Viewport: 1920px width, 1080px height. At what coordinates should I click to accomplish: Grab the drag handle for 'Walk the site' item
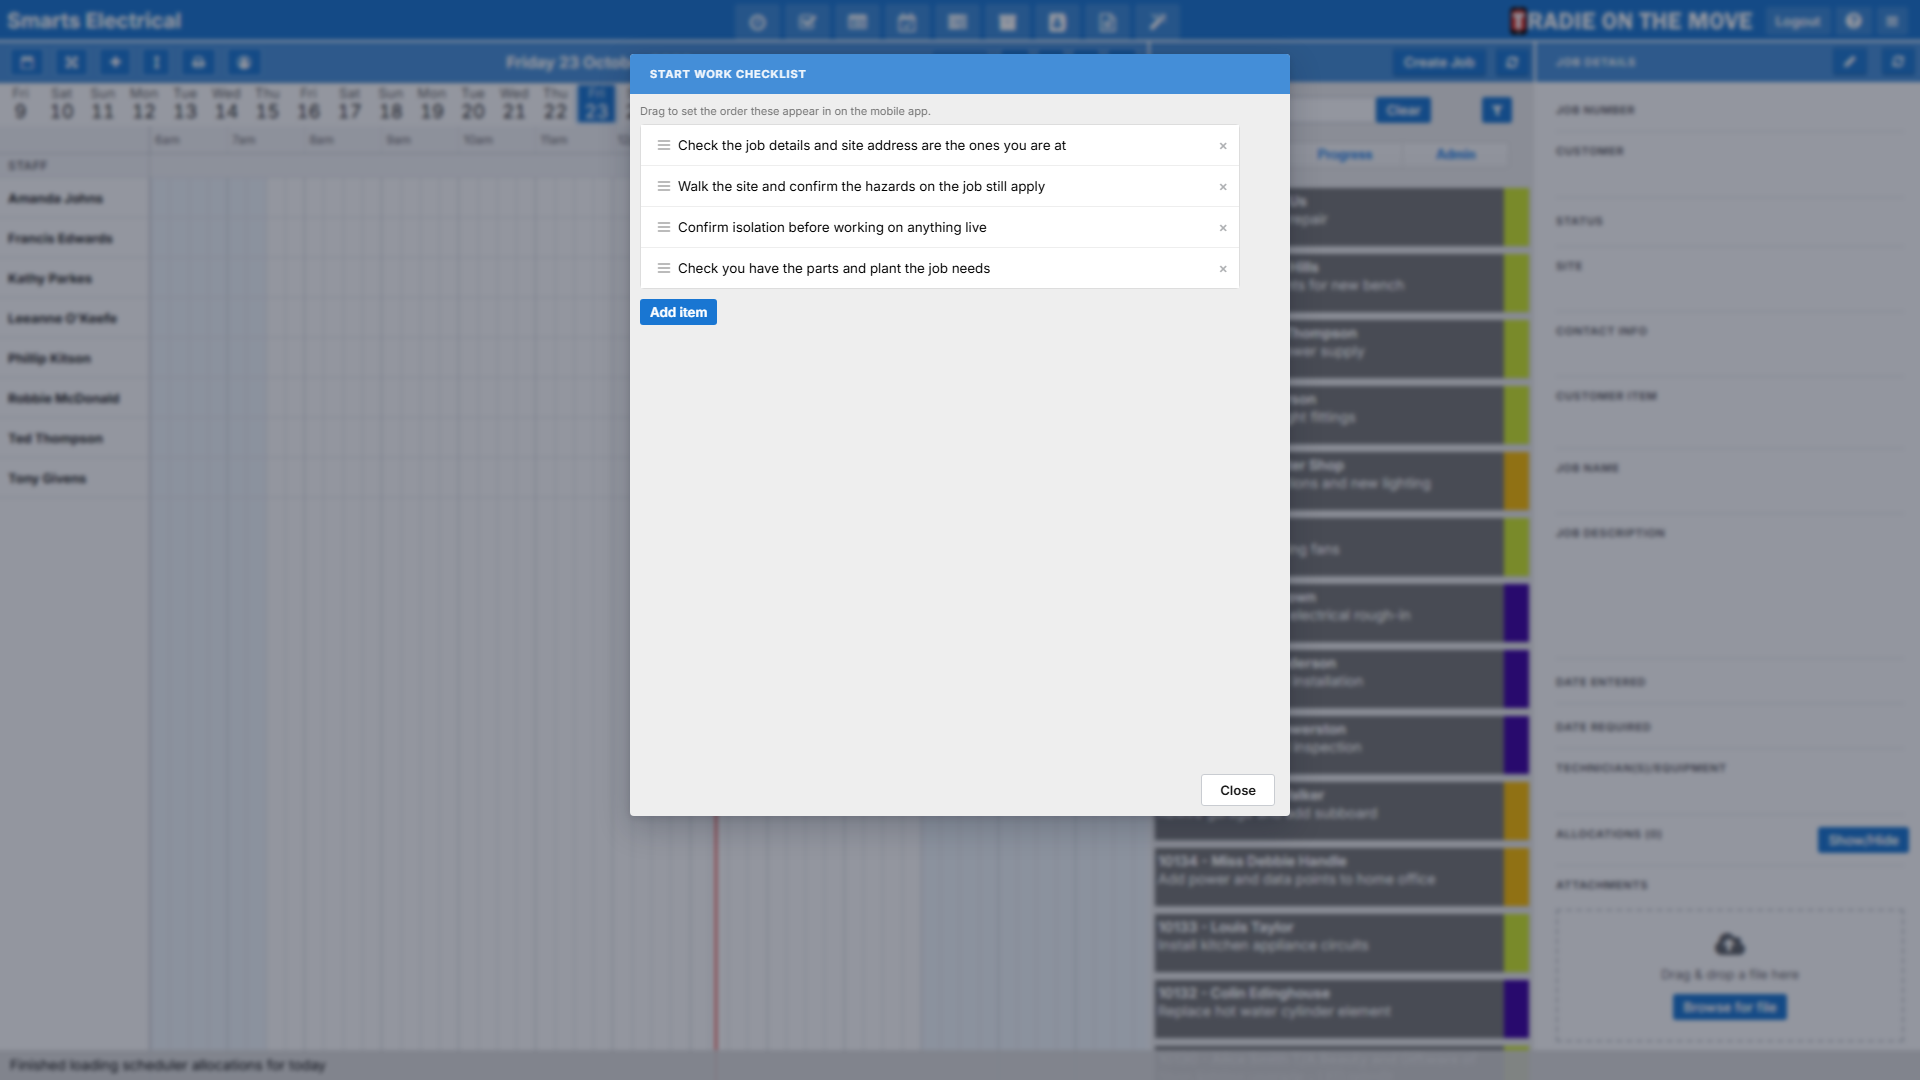tap(663, 186)
